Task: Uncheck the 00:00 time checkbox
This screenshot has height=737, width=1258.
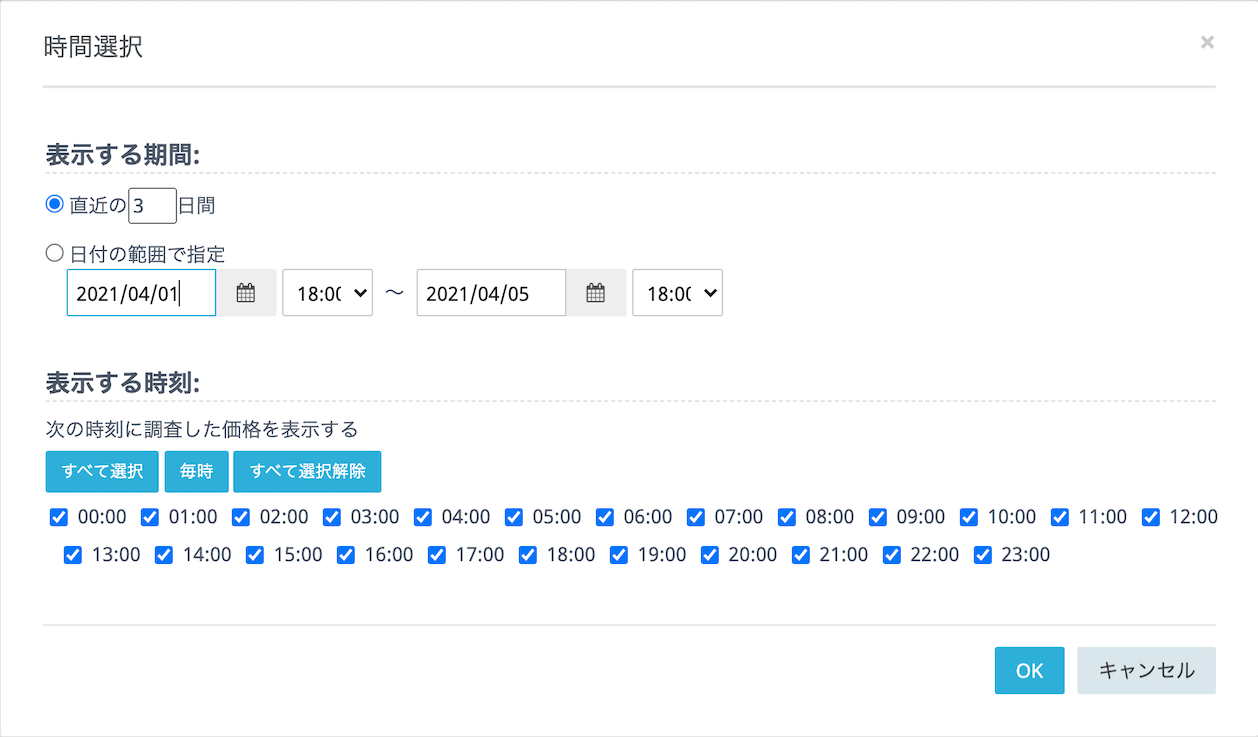Action: pyautogui.click(x=59, y=517)
